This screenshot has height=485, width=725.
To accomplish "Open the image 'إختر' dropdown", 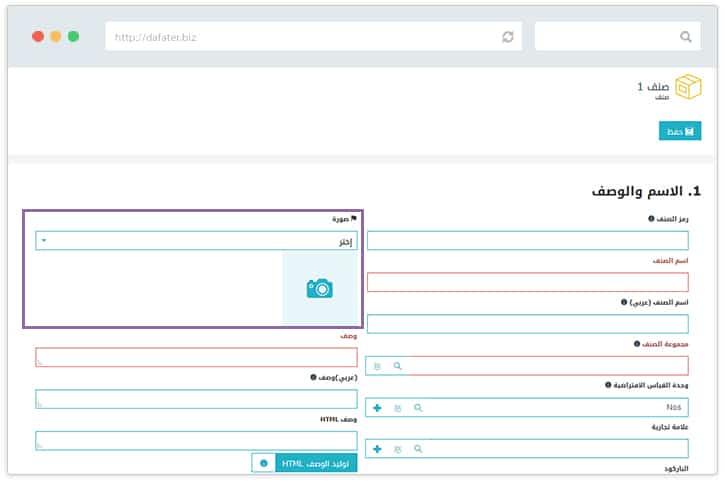I will [196, 241].
